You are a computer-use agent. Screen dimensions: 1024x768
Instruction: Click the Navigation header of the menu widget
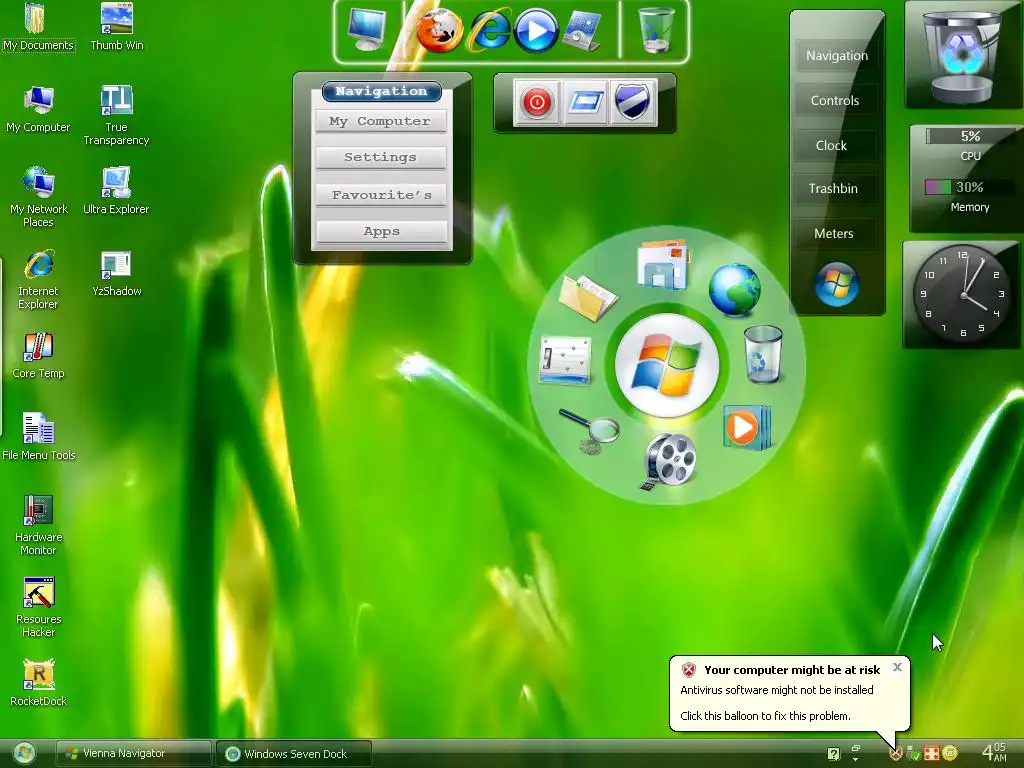coord(381,91)
